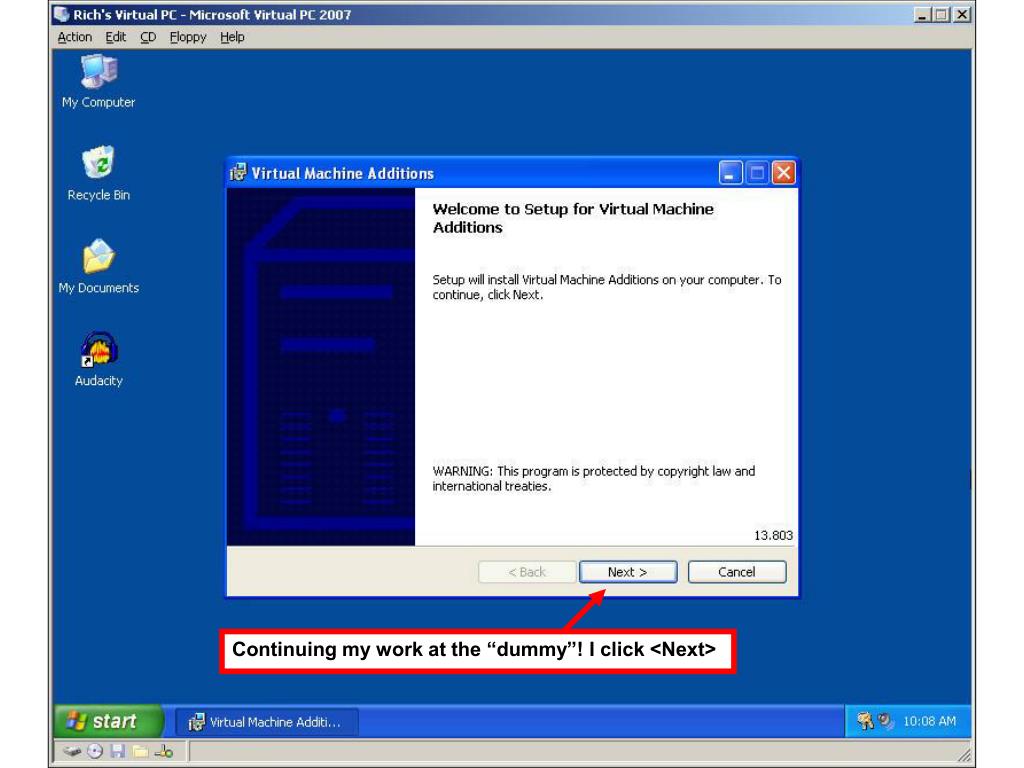Click Next to continue setup
Image resolution: width=1024 pixels, height=768 pixels.
point(628,572)
